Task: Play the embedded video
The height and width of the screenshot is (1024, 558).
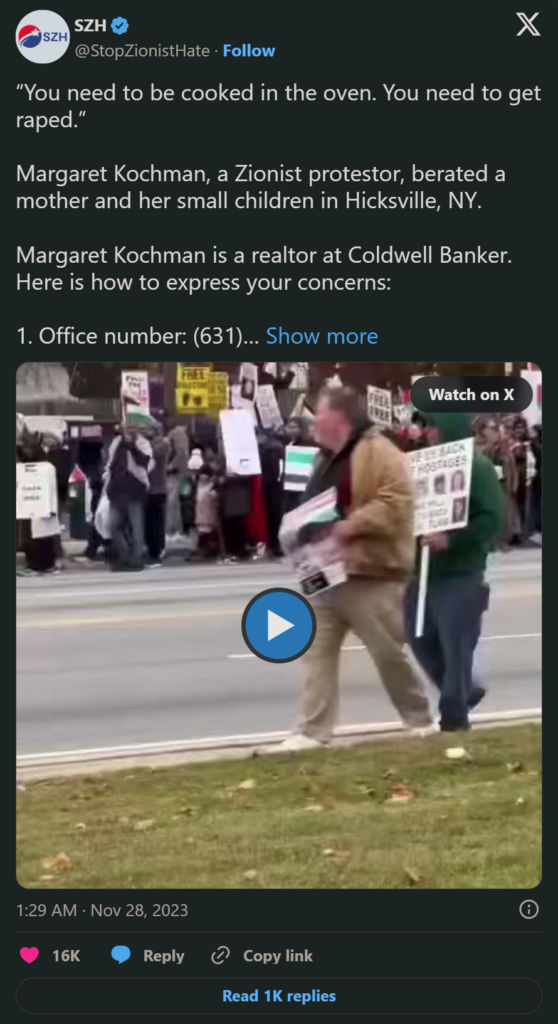Action: [279, 626]
